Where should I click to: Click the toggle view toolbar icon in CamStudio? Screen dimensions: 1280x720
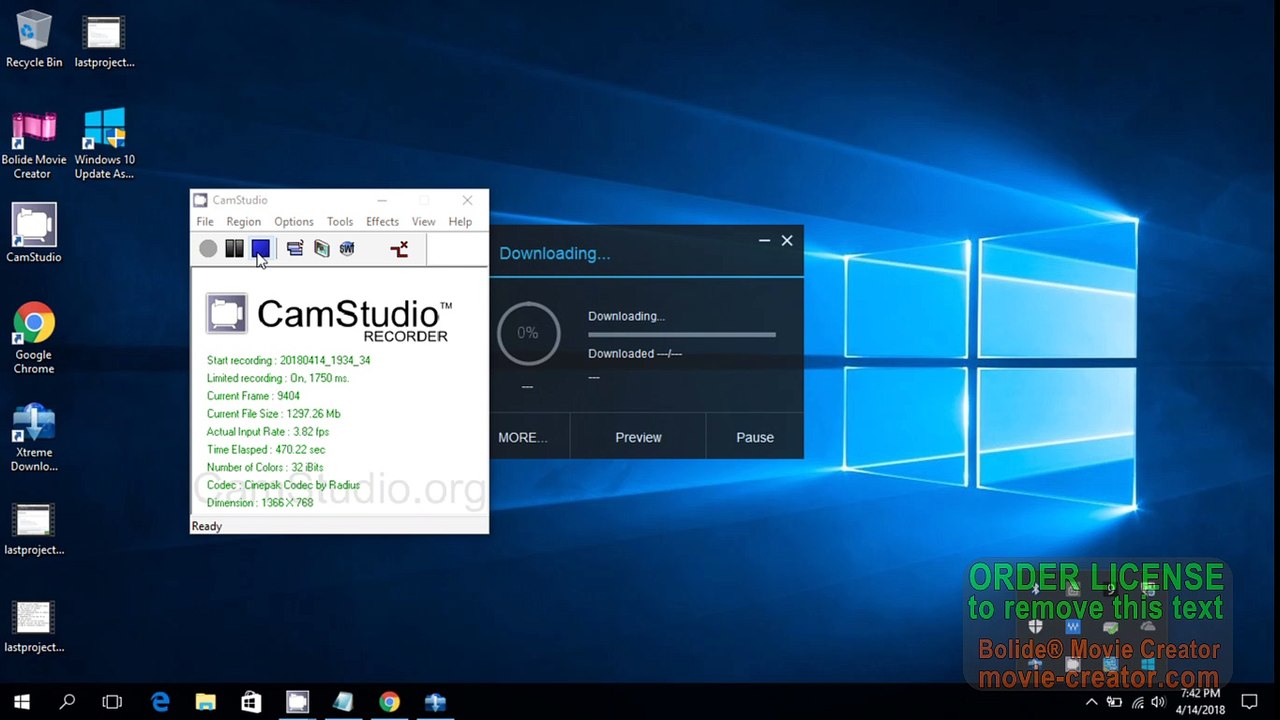pyautogui.click(x=295, y=249)
